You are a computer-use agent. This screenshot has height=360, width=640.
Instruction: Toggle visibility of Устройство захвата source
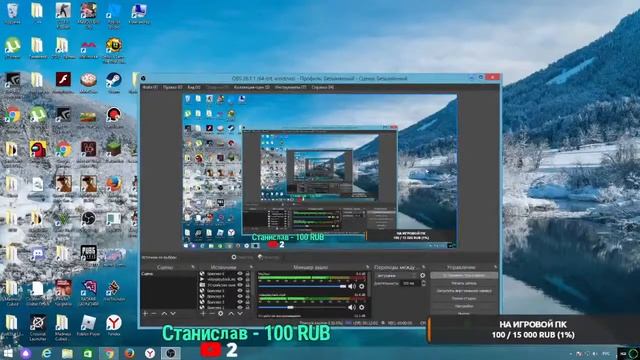pos(240,285)
